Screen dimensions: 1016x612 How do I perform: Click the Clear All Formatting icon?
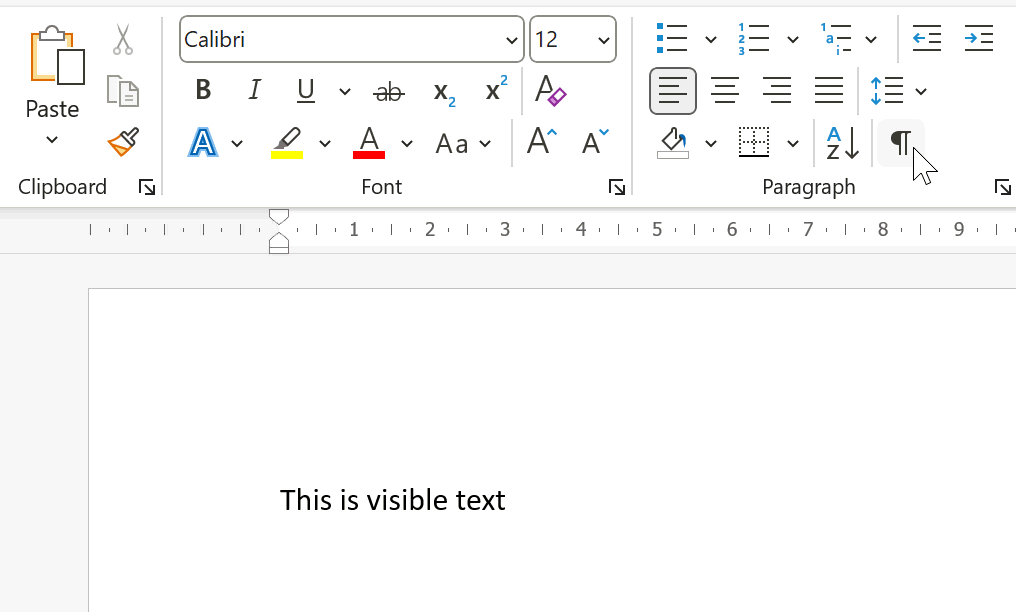pyautogui.click(x=550, y=91)
